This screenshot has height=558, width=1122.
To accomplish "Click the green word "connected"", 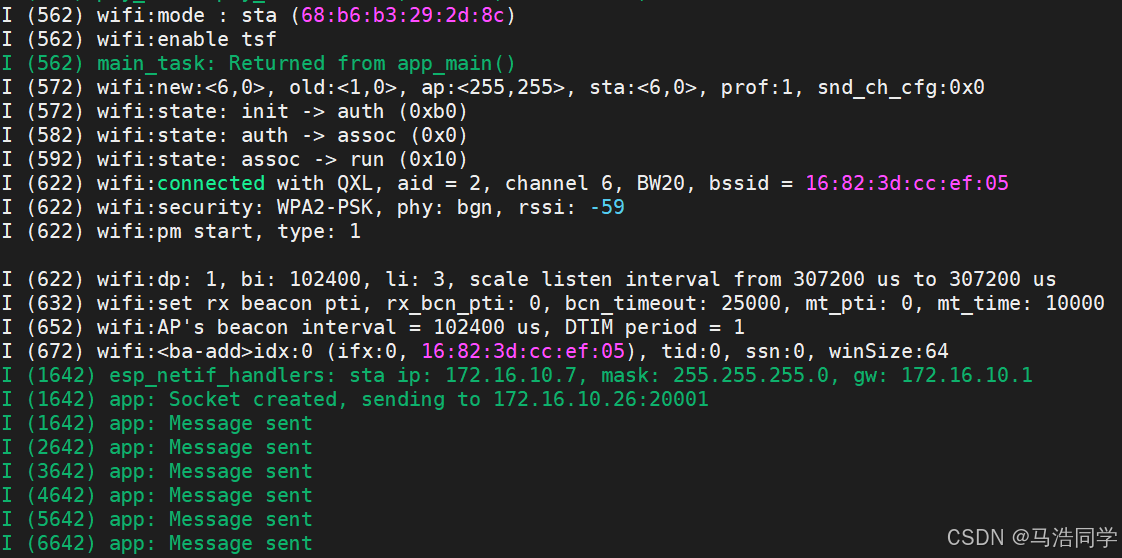I will tap(211, 183).
